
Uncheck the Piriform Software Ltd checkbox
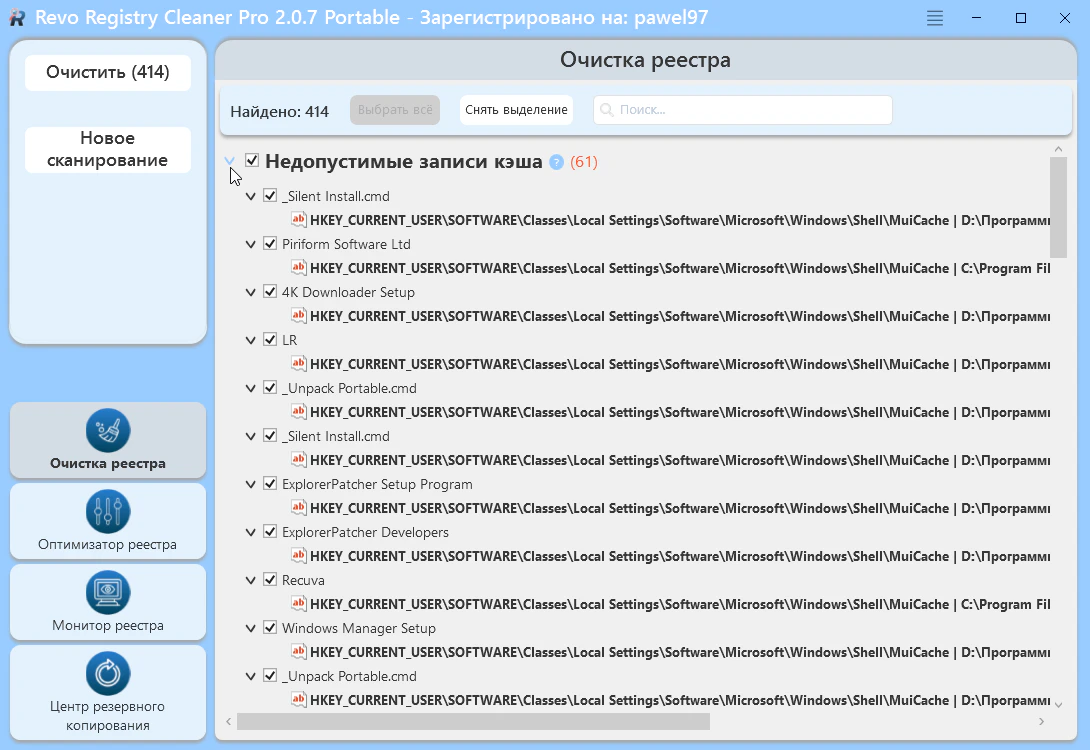(270, 244)
